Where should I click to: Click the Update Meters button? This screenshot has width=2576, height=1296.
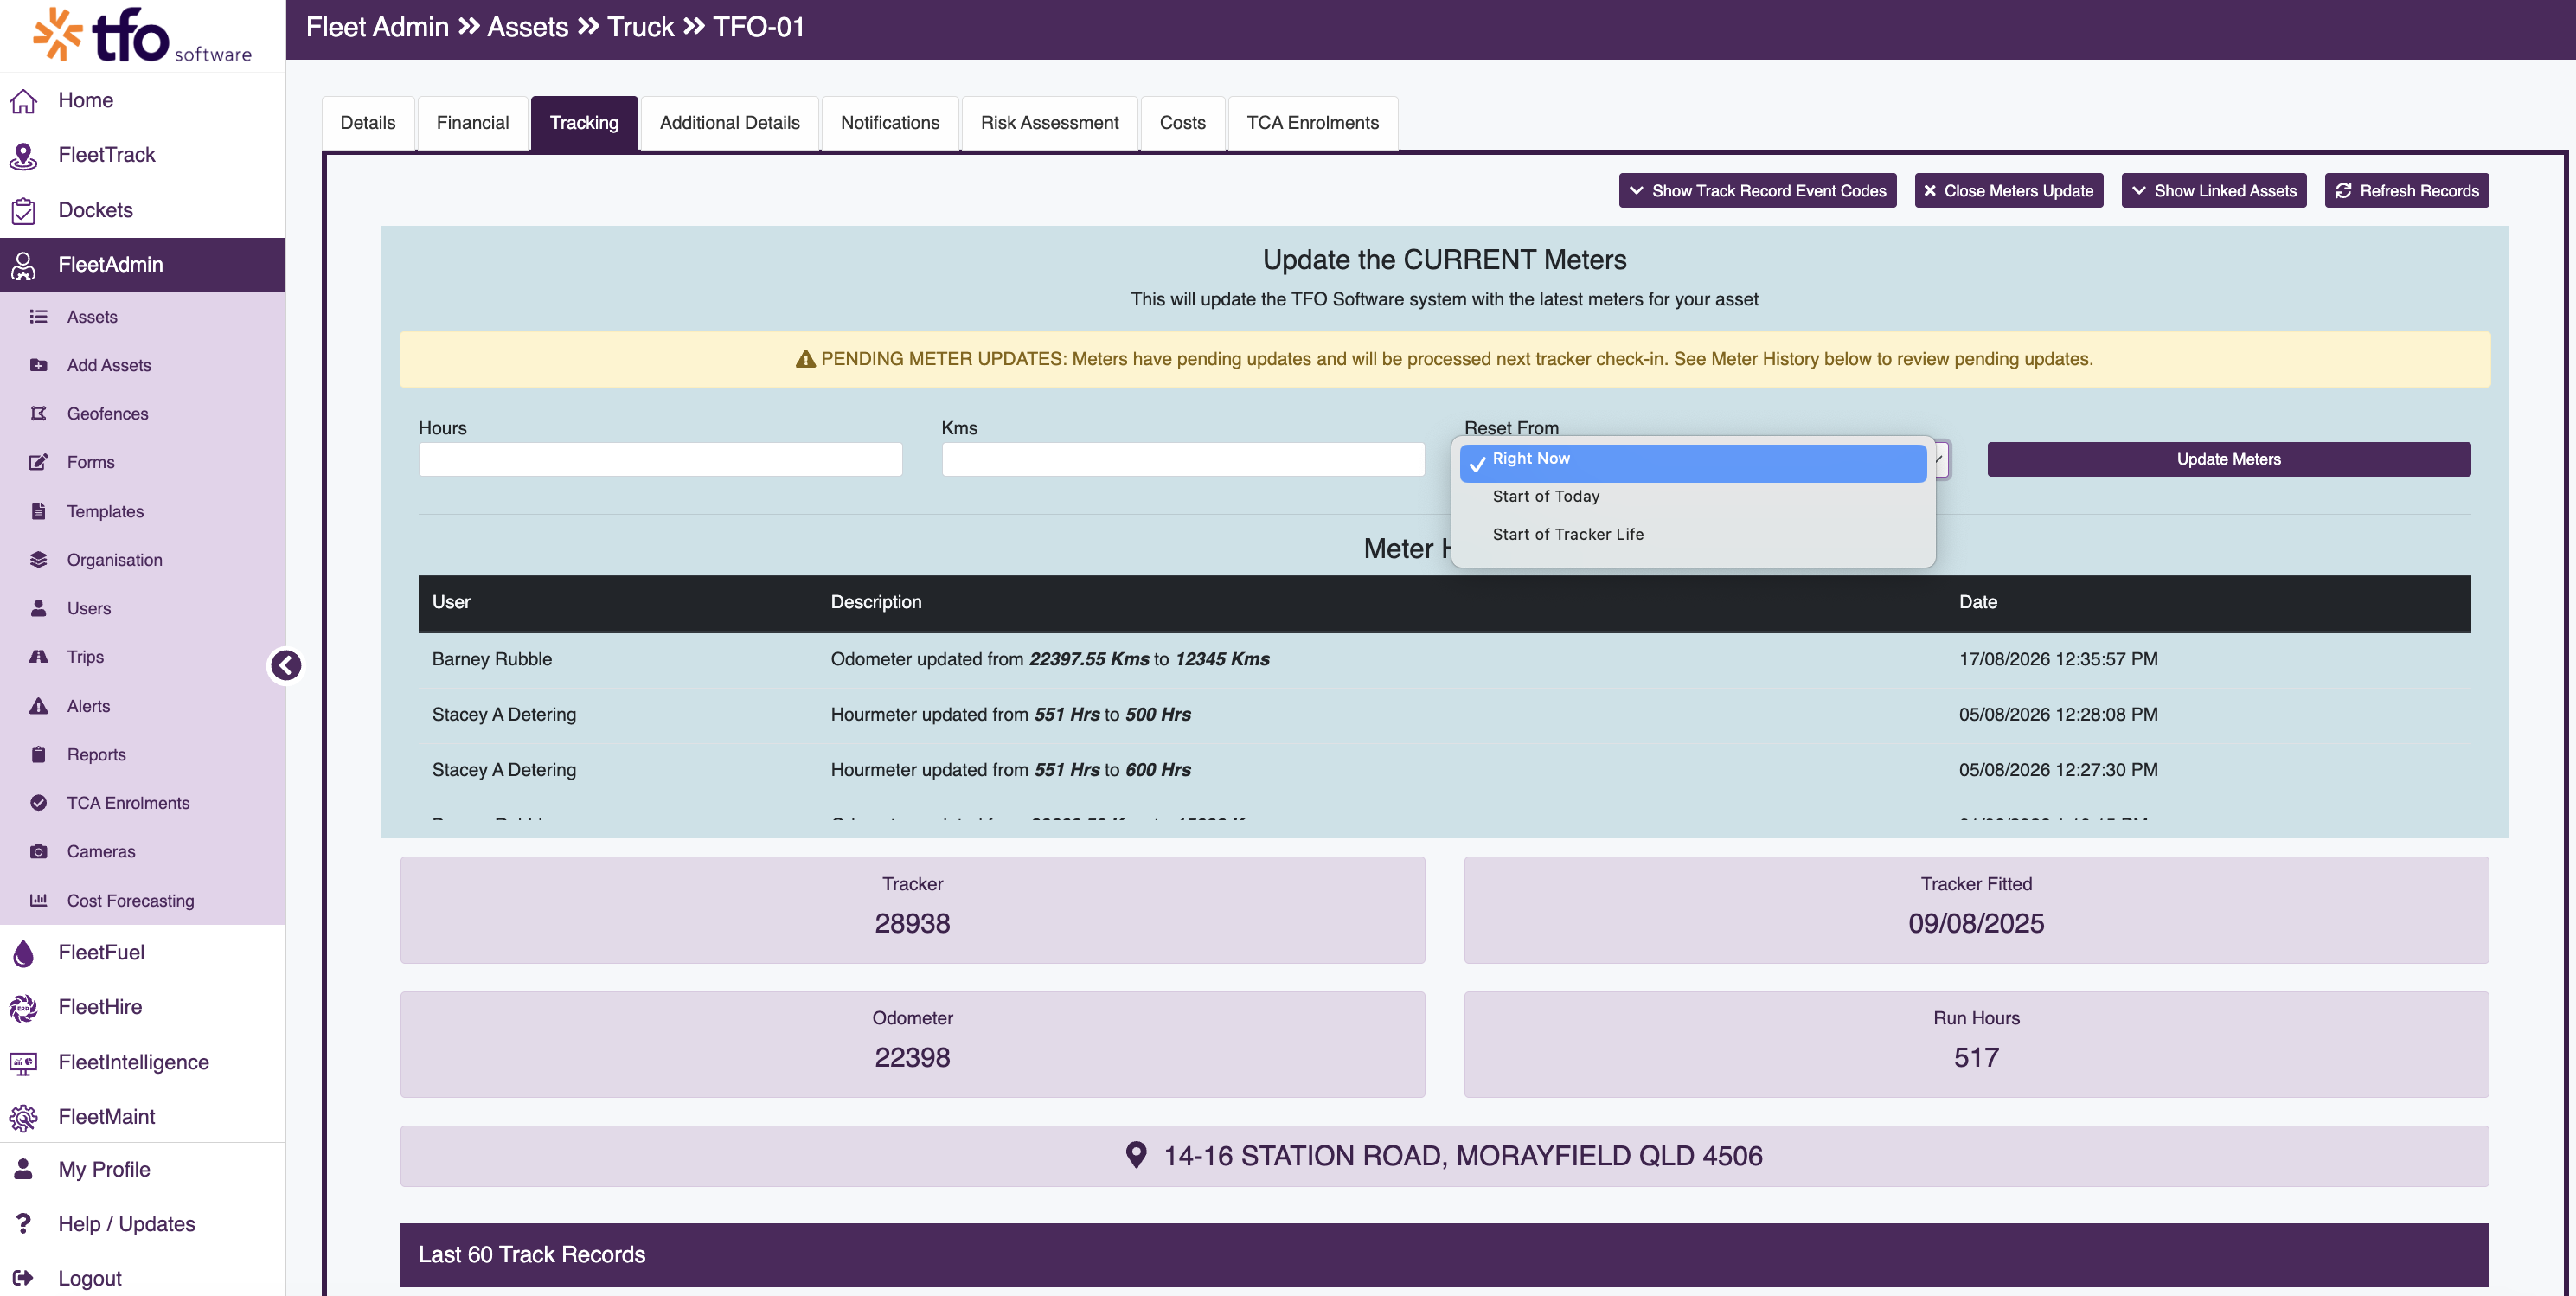[2229, 459]
